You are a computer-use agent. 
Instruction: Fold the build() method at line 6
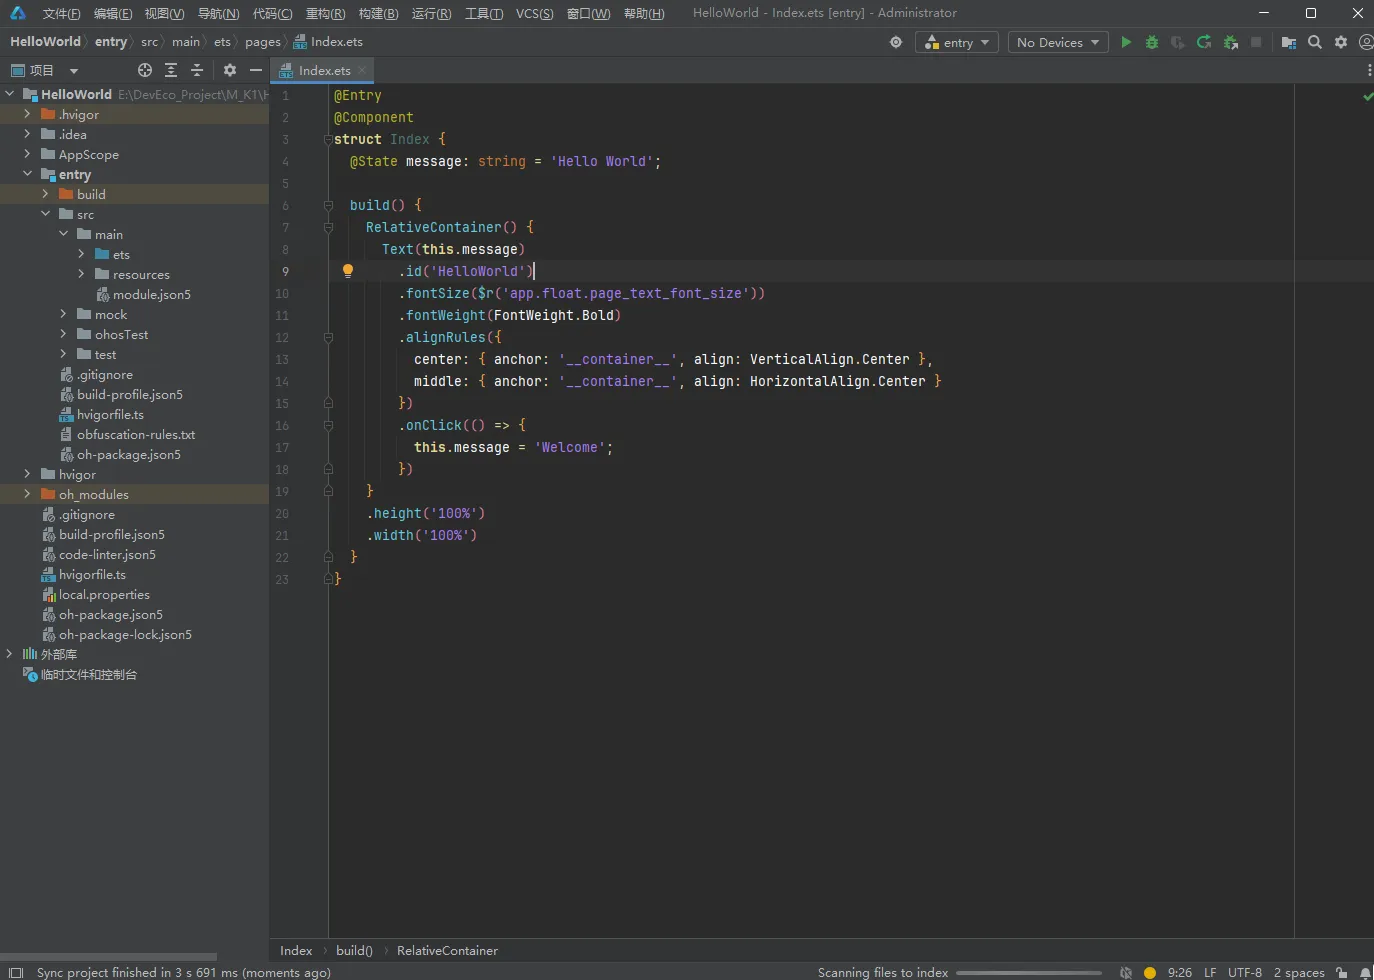[x=328, y=205]
